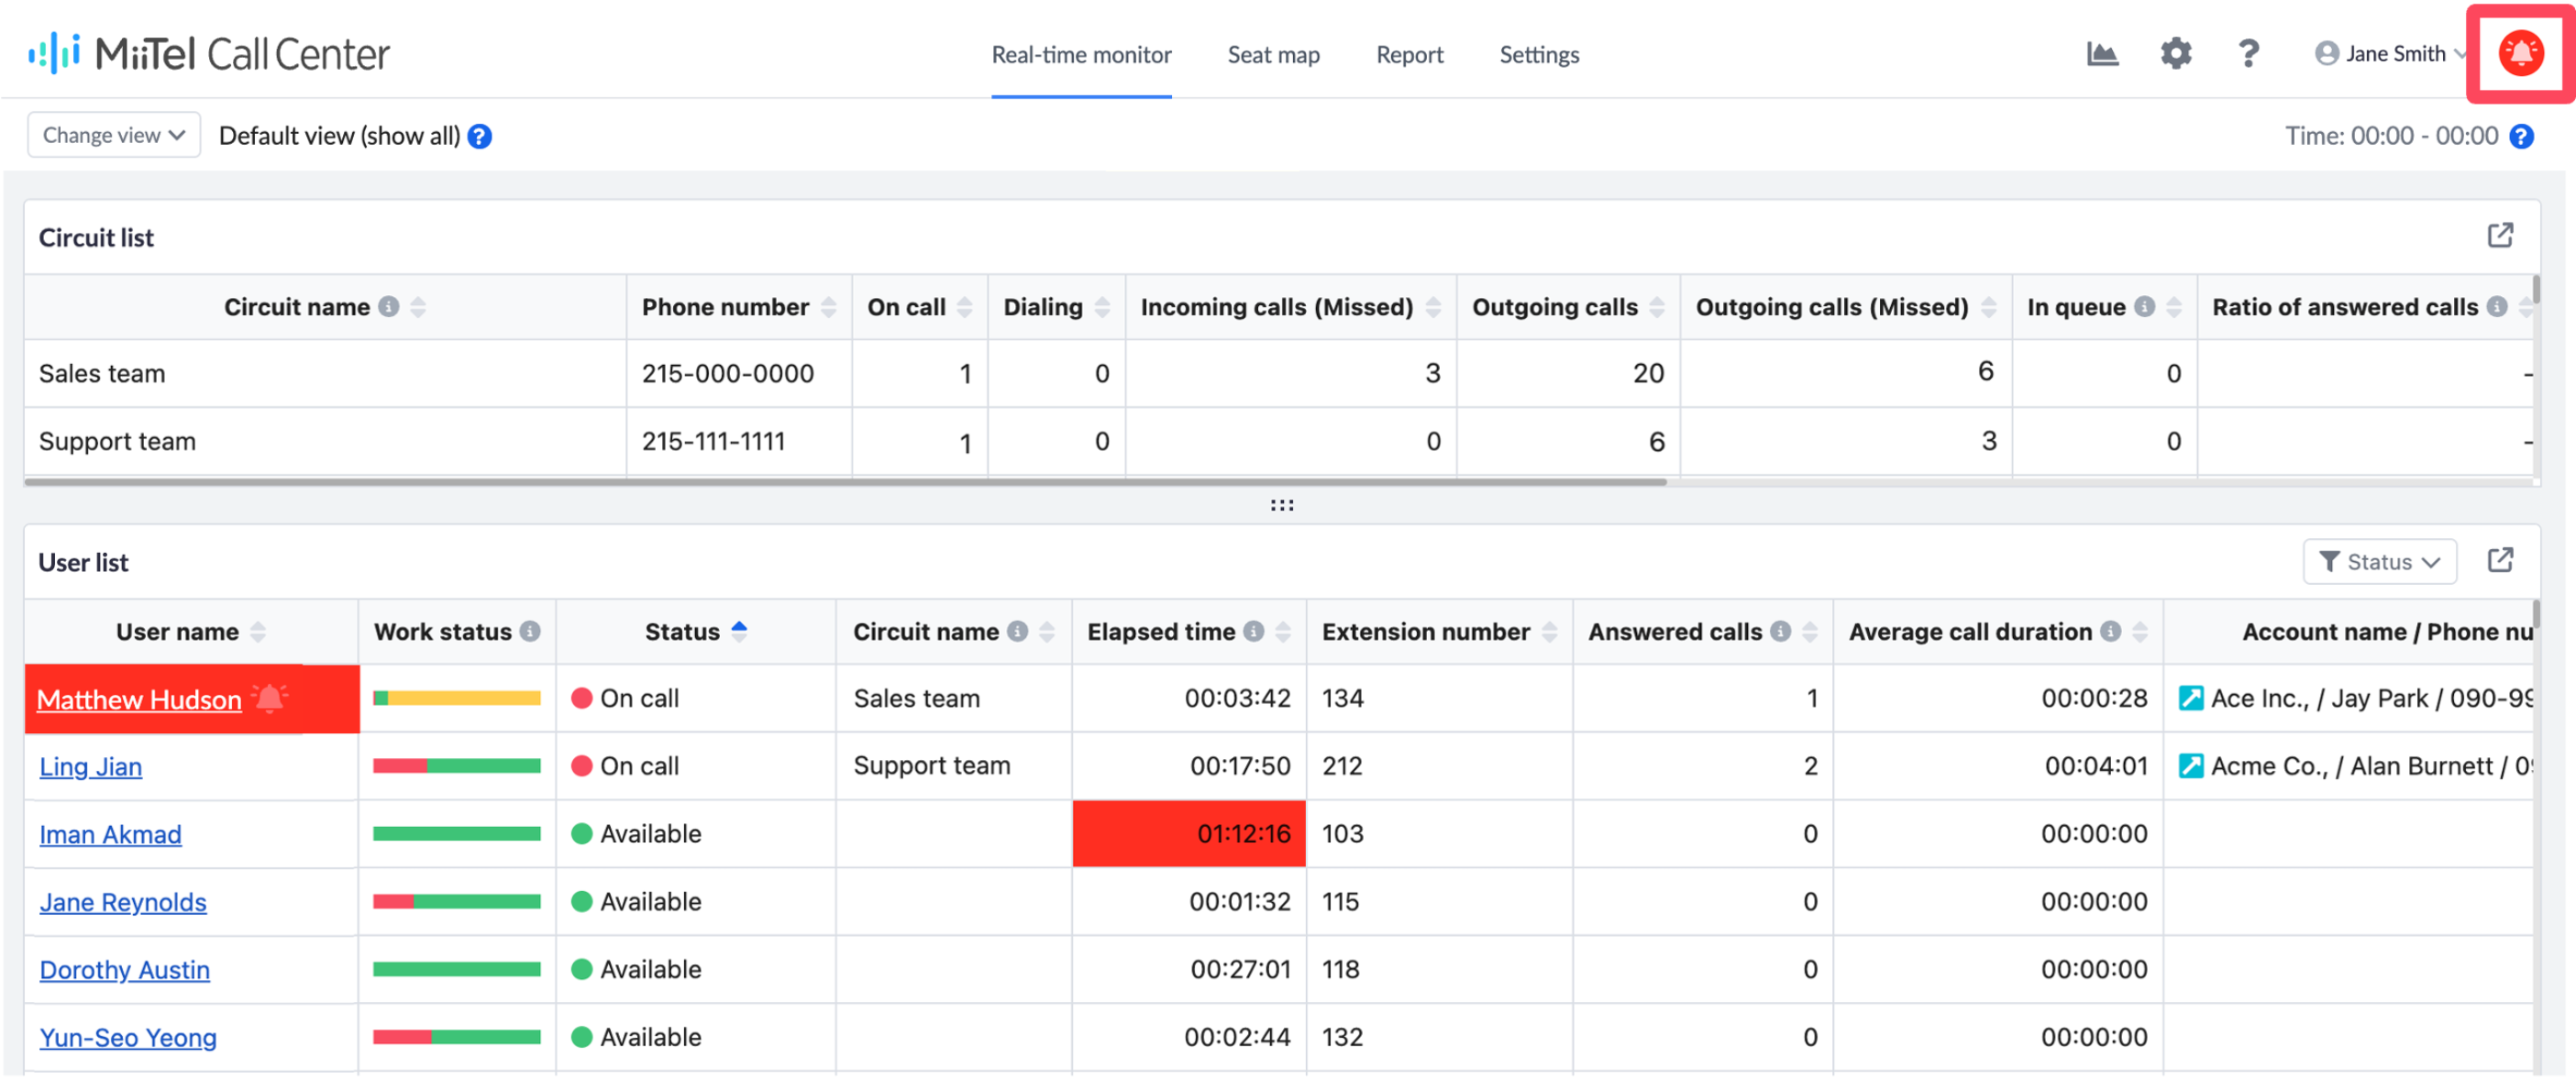Viewport: 2576px width, 1079px height.
Task: Open the help question mark icon
Action: point(2248,54)
